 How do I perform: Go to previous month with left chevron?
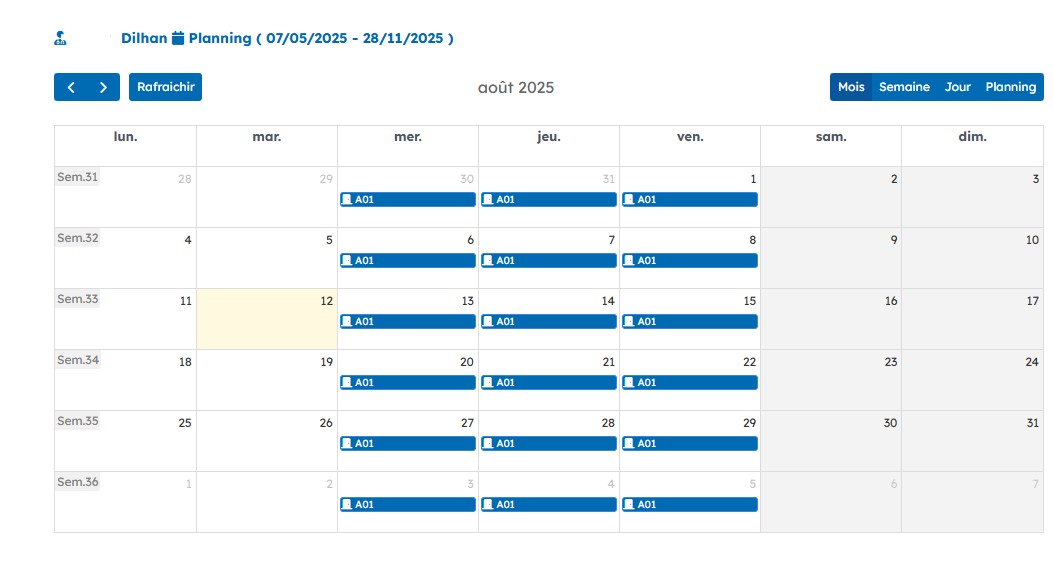pos(71,87)
